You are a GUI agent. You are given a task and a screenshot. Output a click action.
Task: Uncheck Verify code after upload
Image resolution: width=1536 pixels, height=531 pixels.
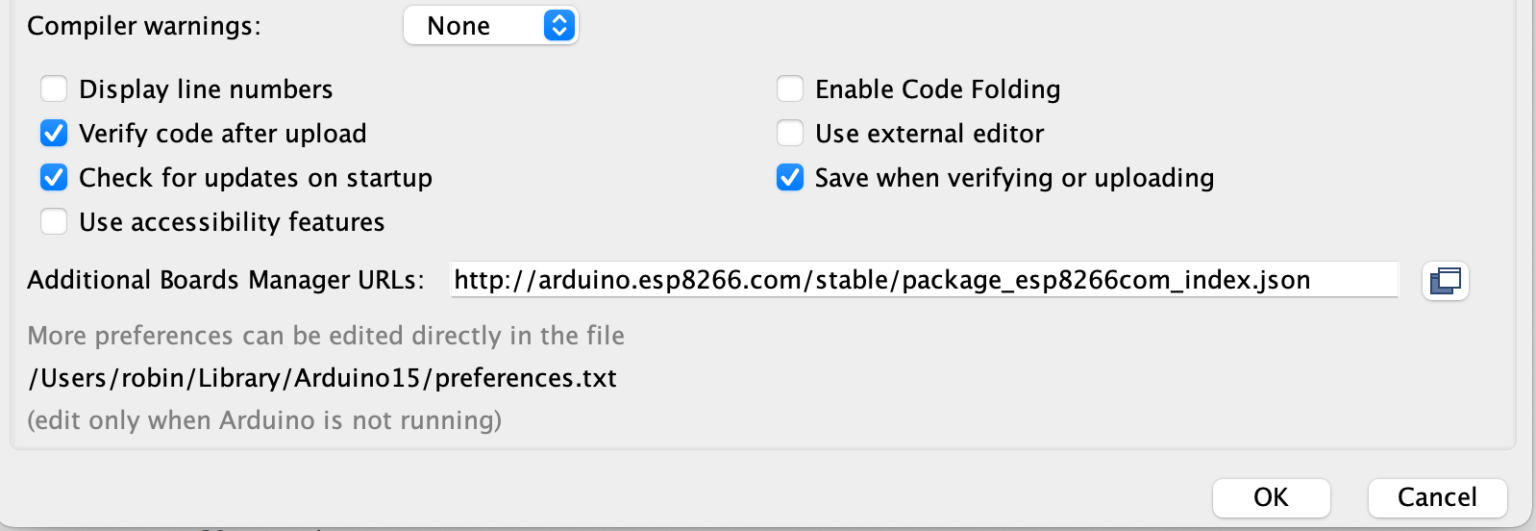click(54, 133)
